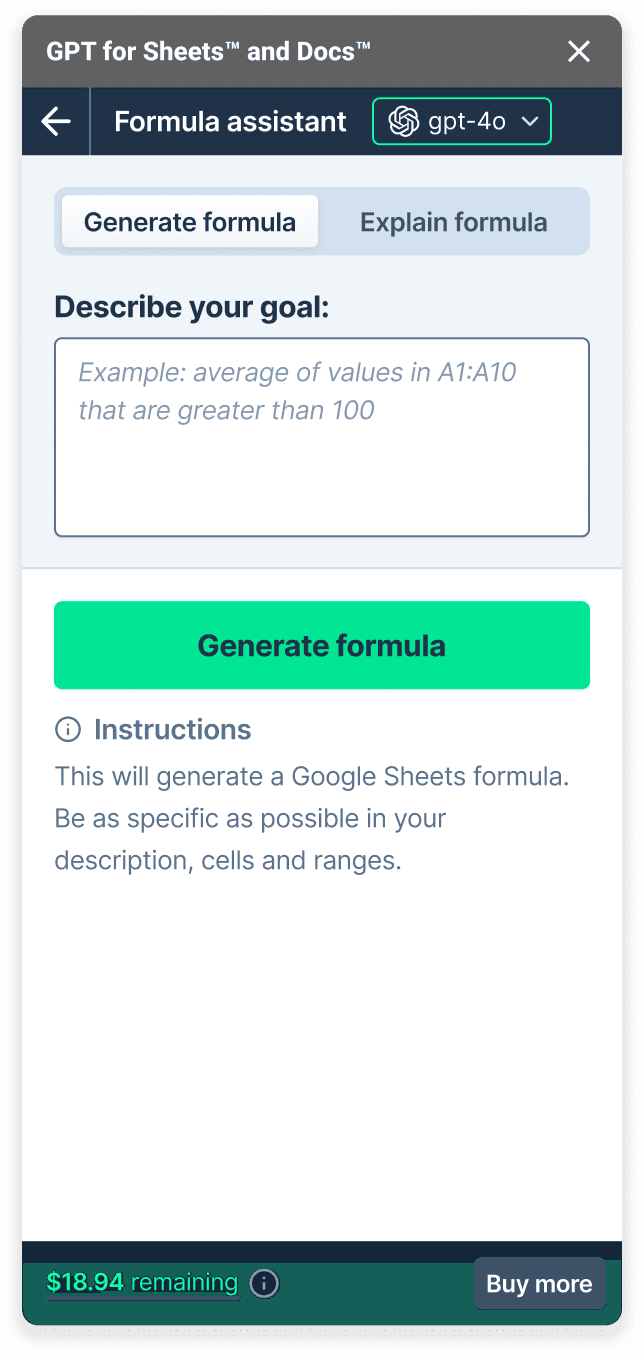
Task: Switch to the Explain formula tab
Action: click(x=453, y=222)
